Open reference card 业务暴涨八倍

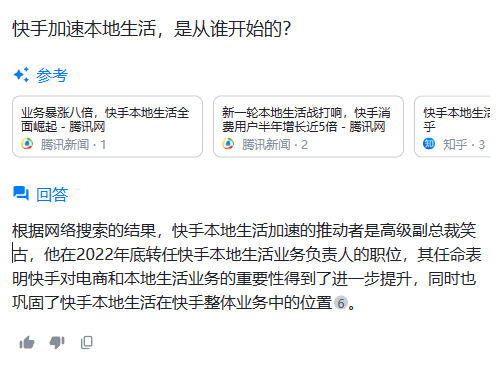point(107,126)
